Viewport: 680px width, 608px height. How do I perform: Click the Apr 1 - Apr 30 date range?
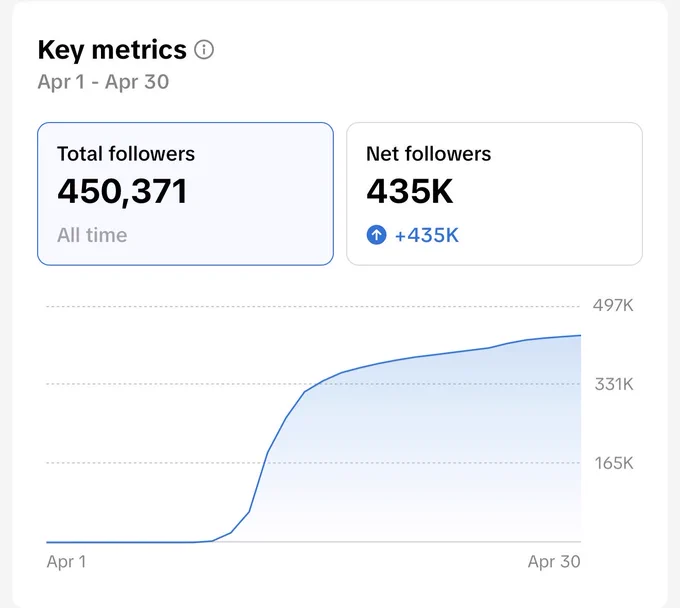(103, 82)
